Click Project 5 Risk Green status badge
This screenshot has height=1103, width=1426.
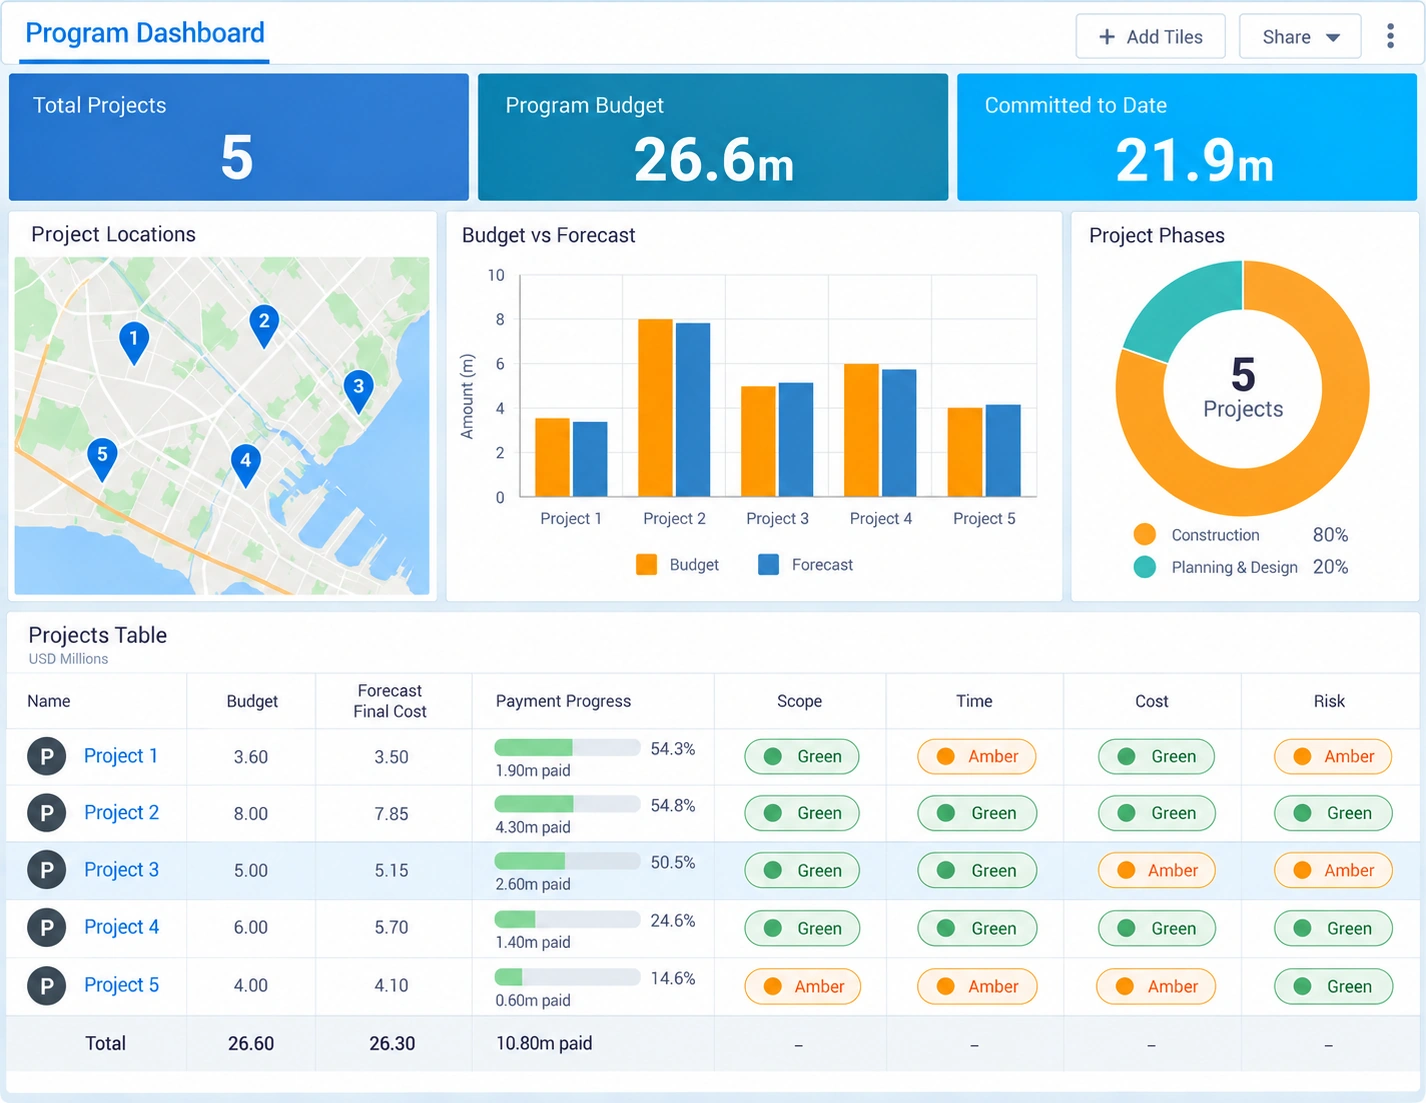[1333, 986]
